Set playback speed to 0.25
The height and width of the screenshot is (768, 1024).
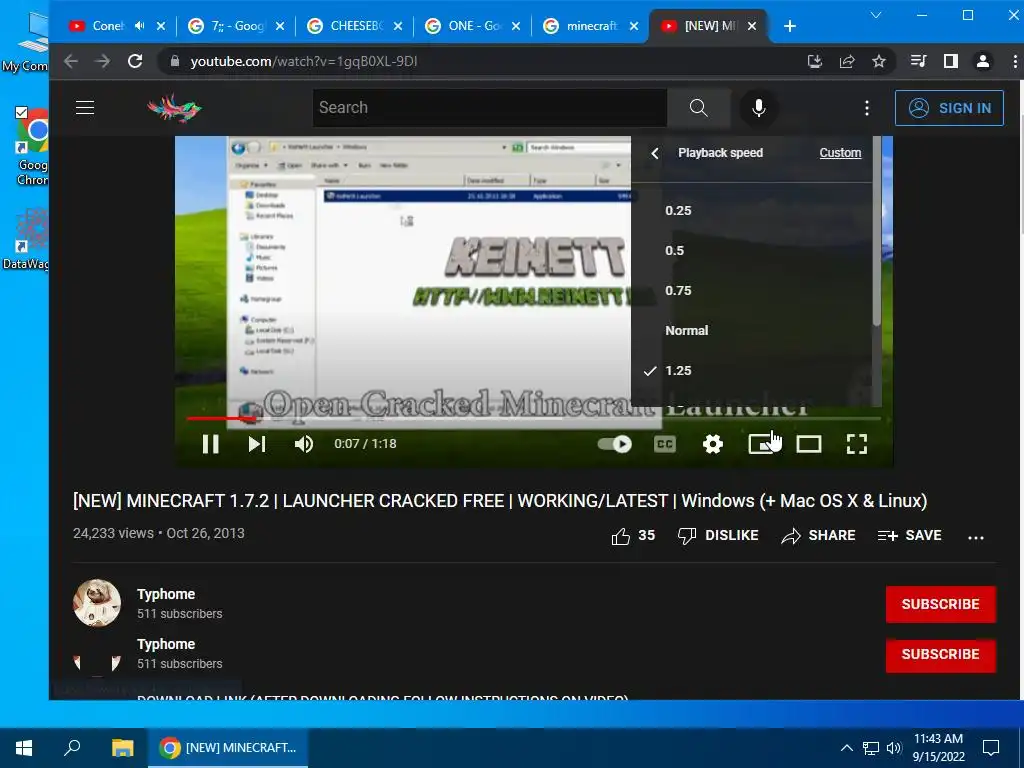[x=751, y=210]
